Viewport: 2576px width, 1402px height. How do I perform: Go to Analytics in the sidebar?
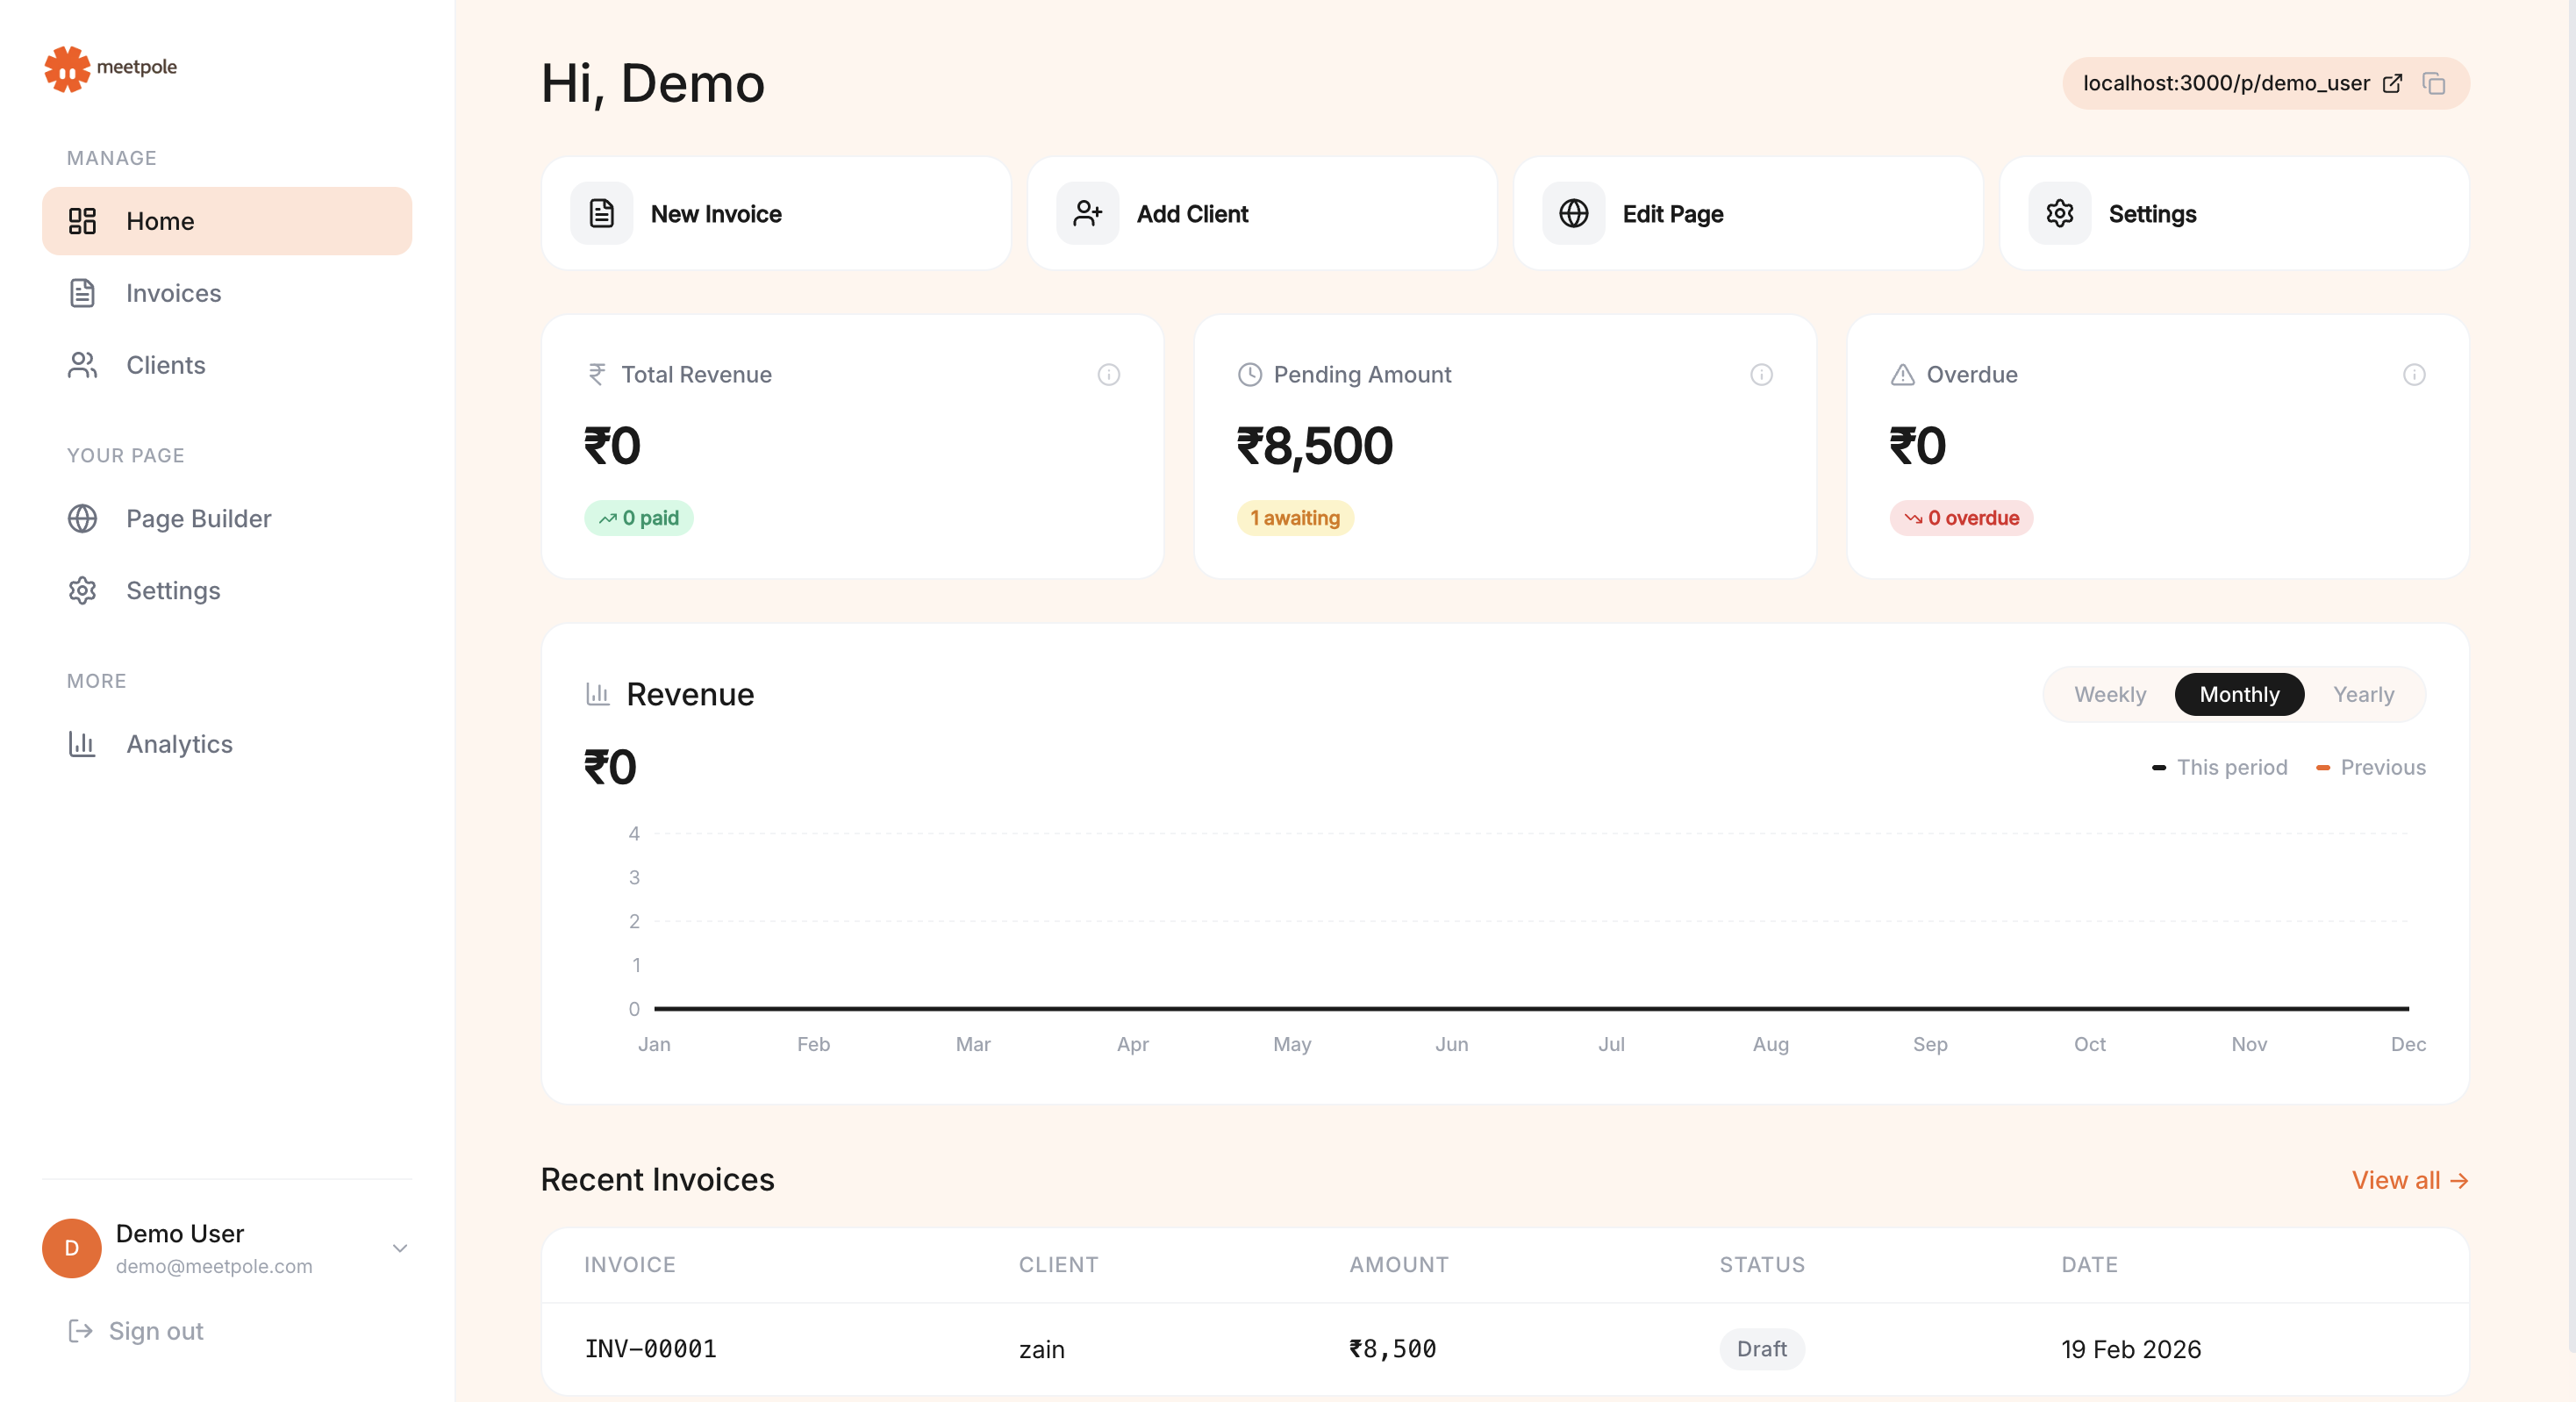tap(179, 744)
